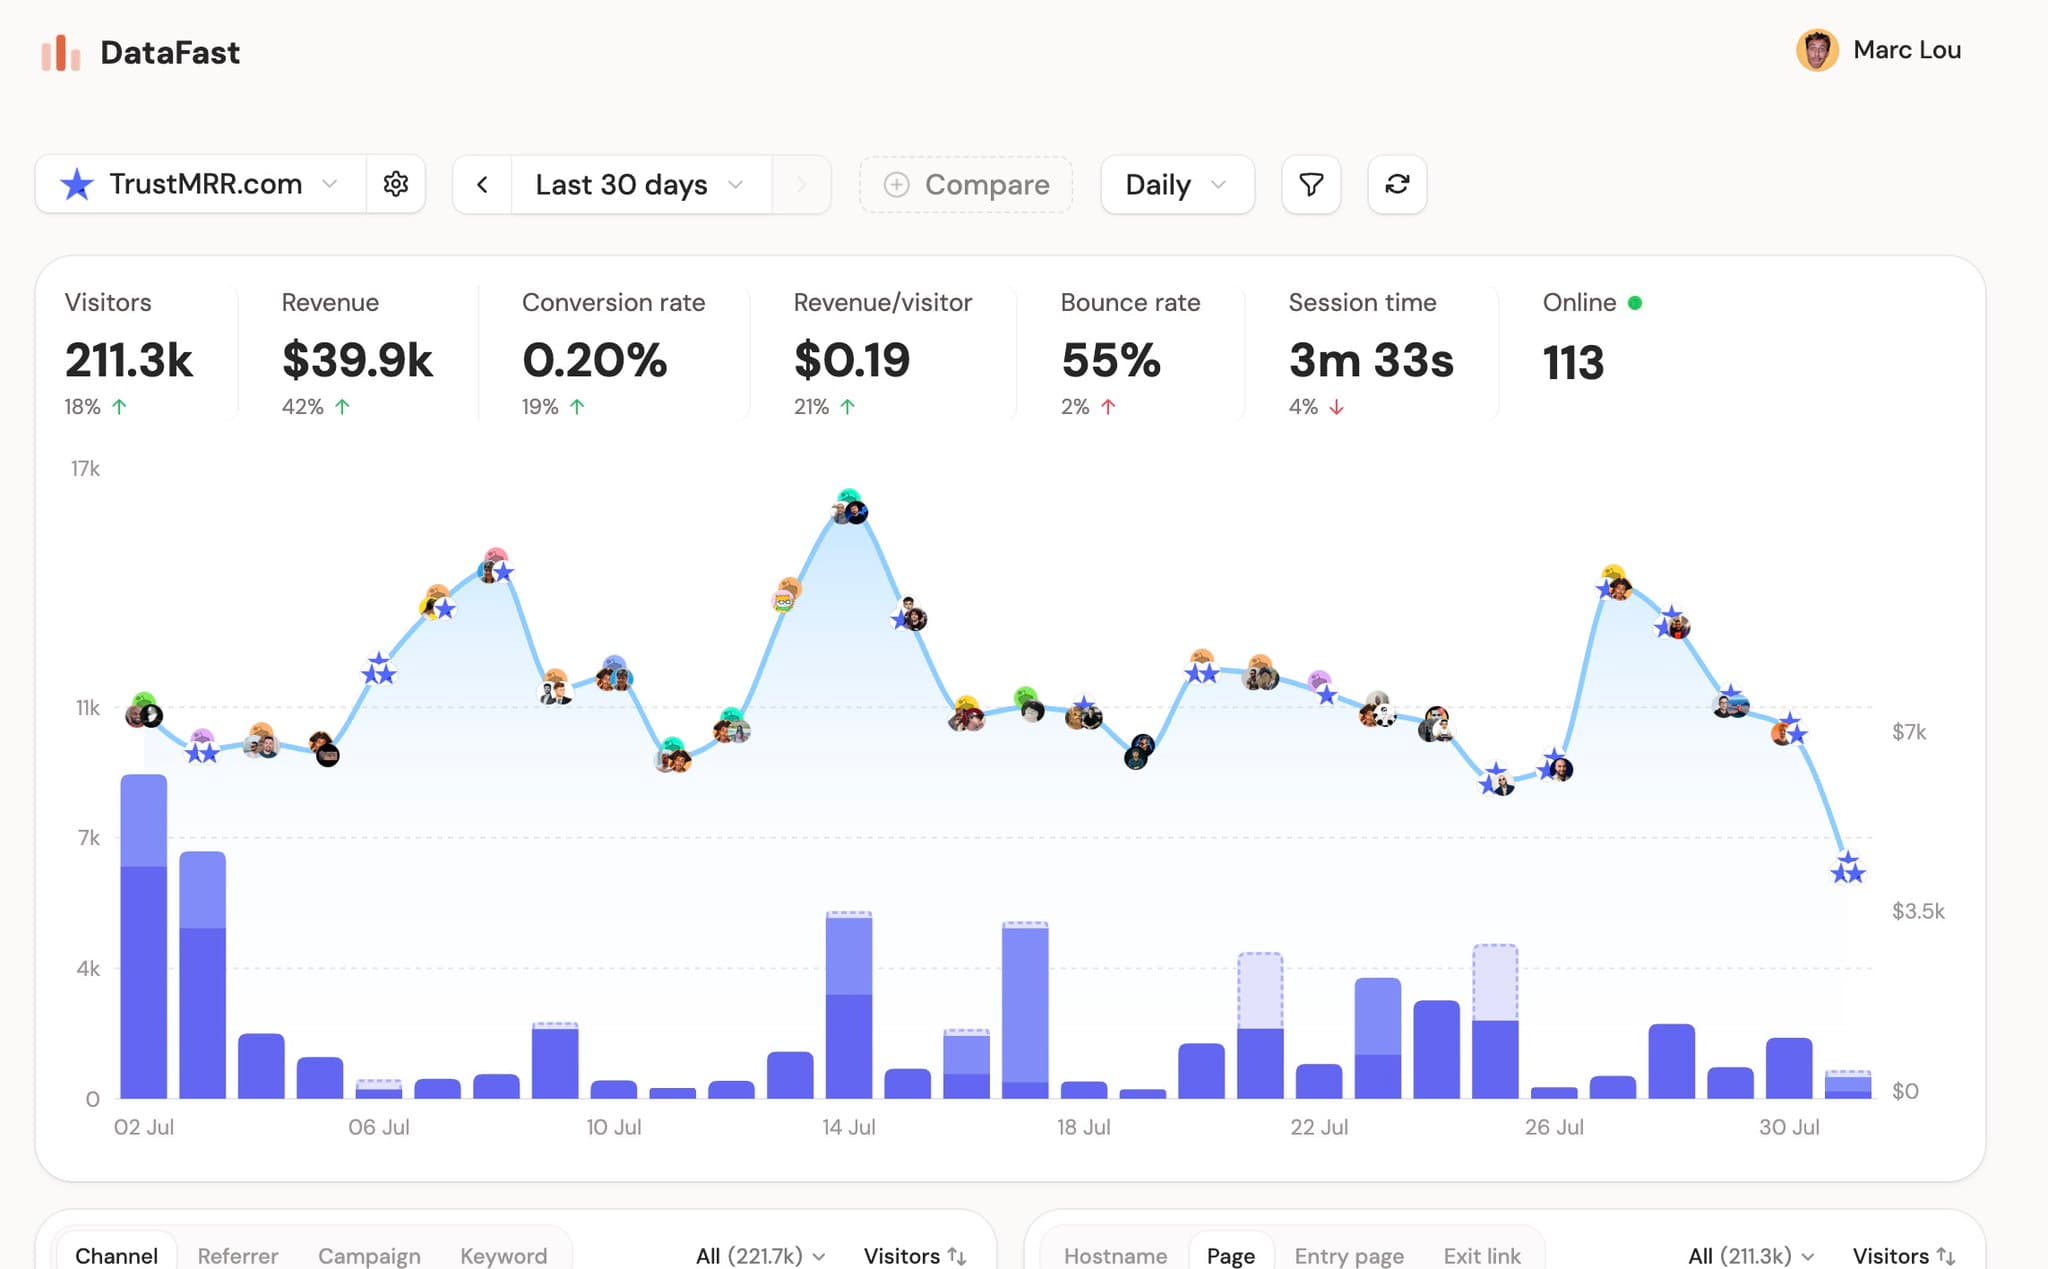
Task: Go to previous date range with left chevron
Action: click(482, 184)
